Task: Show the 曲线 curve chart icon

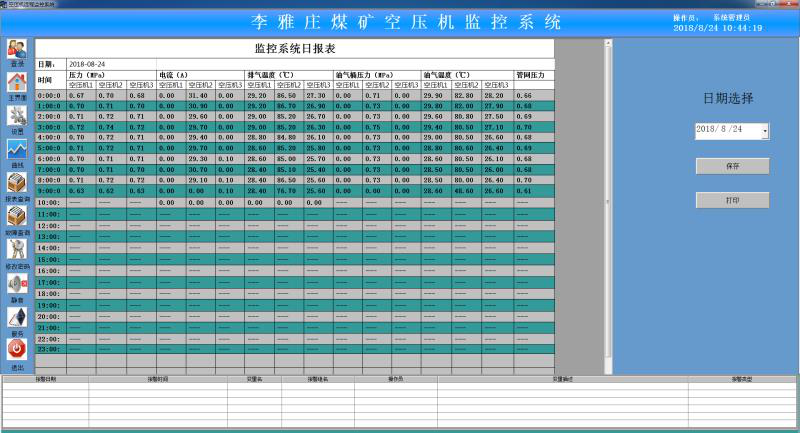Action: pos(17,150)
